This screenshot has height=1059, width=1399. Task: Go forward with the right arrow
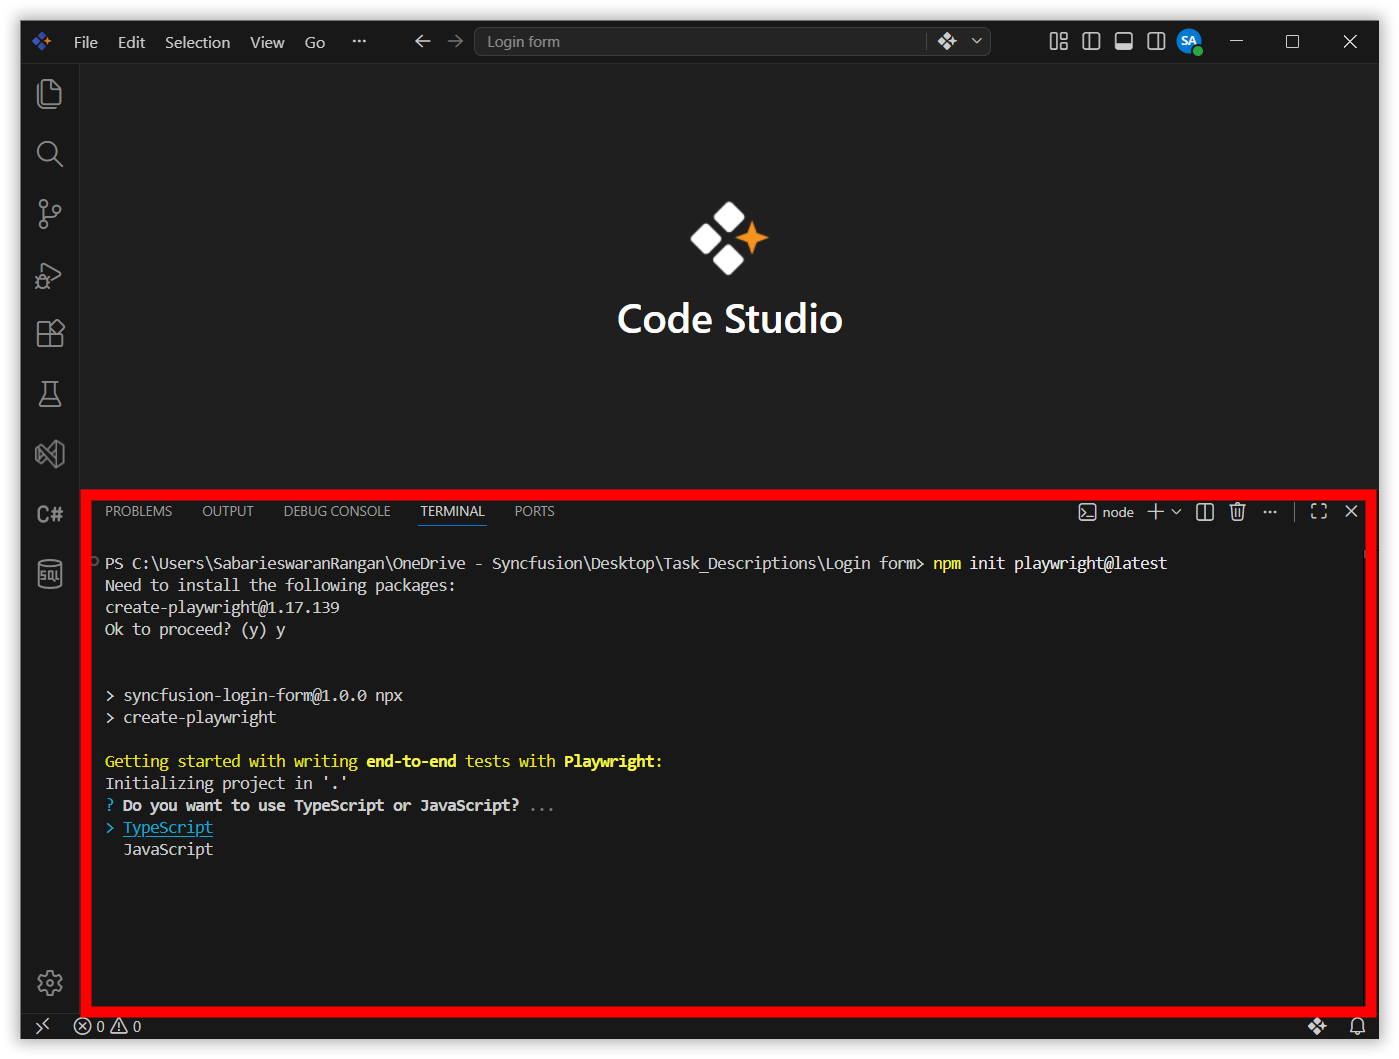pyautogui.click(x=455, y=41)
